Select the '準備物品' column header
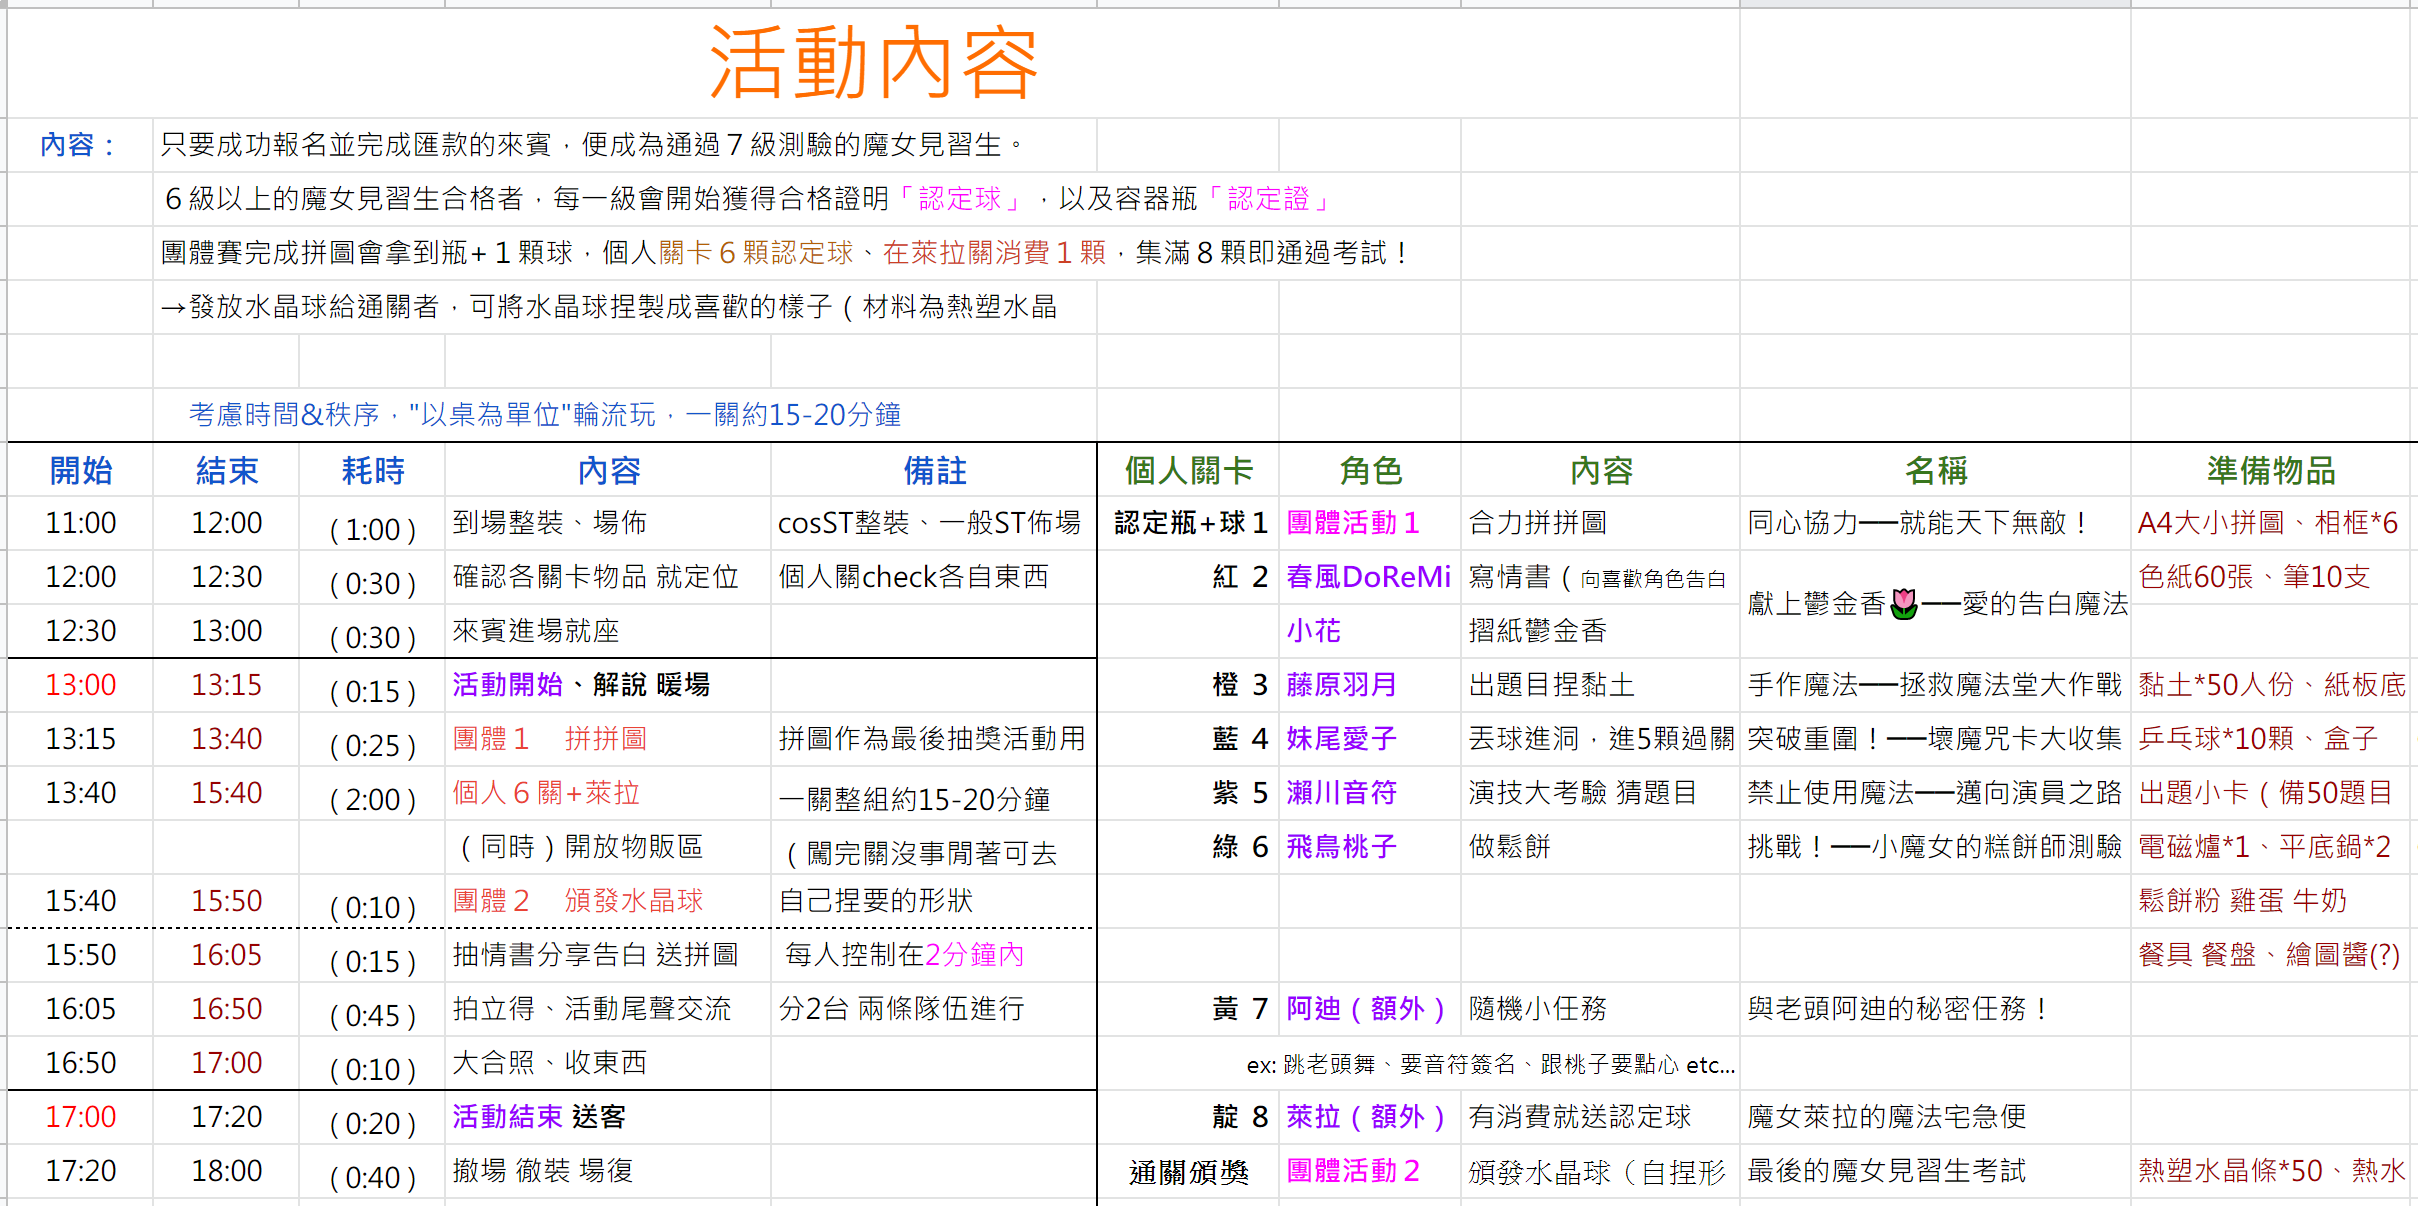Viewport: 2418px width, 1206px height. (x=2271, y=470)
